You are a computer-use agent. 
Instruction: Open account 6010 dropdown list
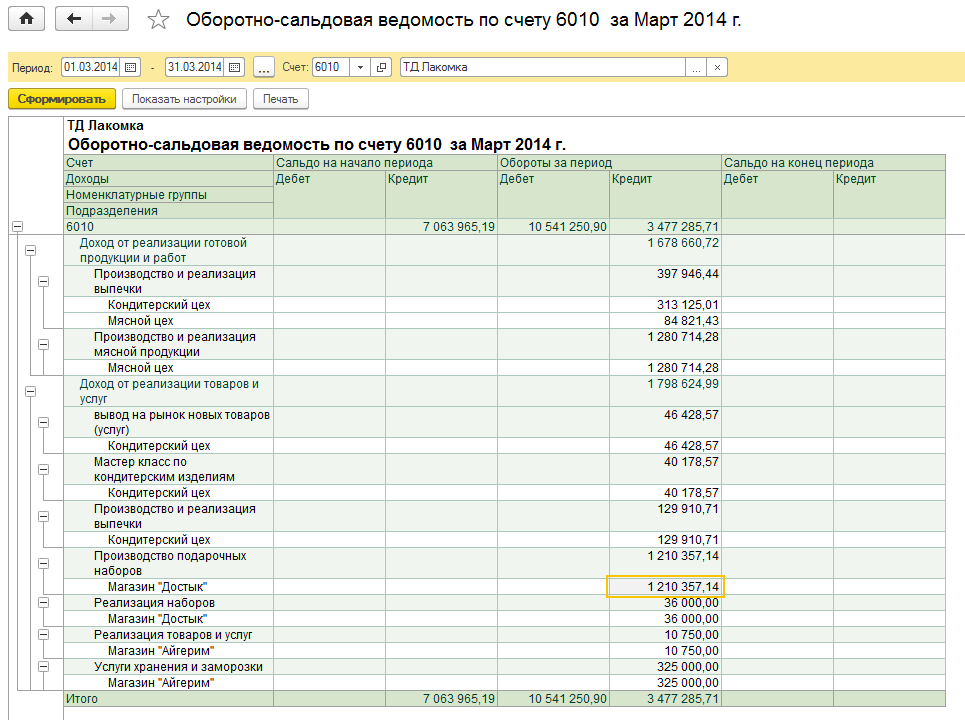pos(361,67)
